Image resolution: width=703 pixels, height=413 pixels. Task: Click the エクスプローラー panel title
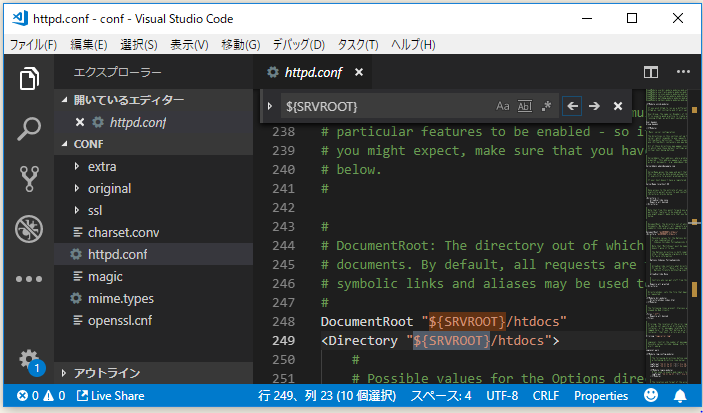click(117, 73)
